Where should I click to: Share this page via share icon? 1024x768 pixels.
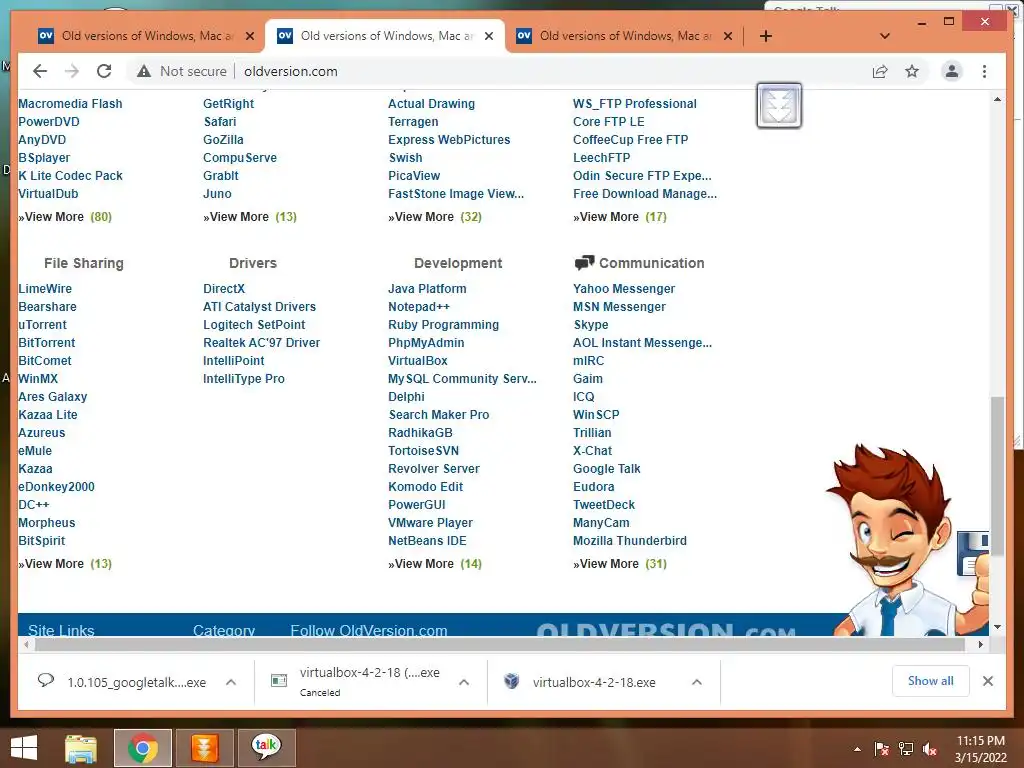[880, 71]
